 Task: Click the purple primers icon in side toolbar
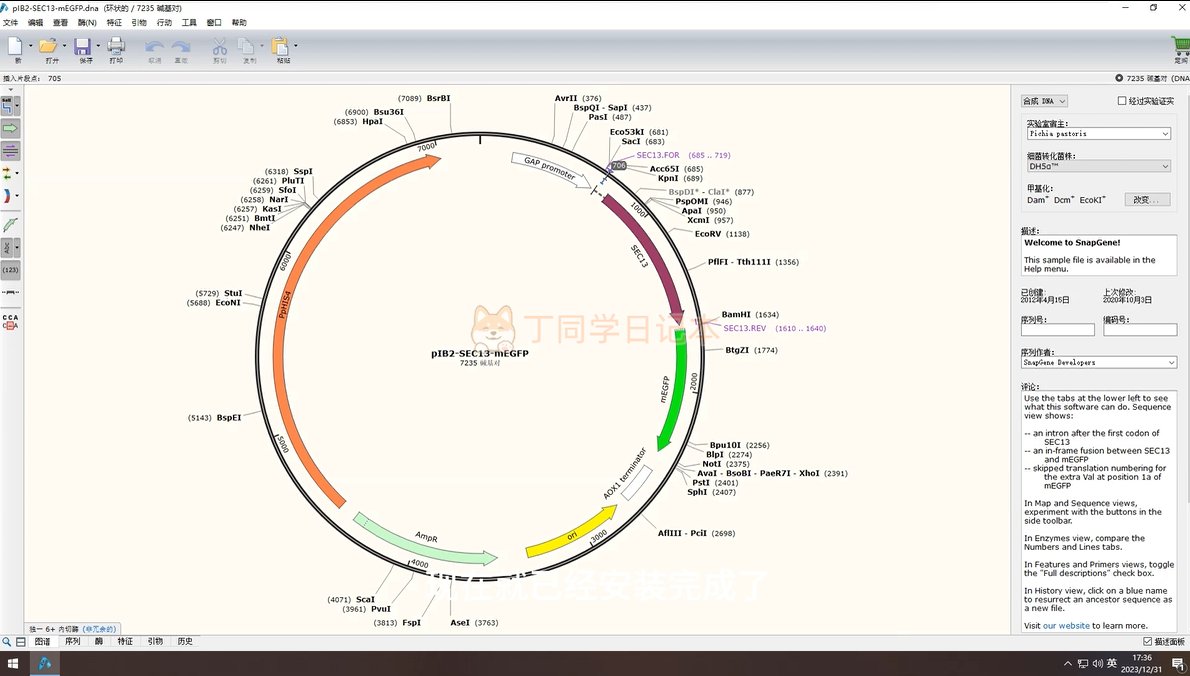click(10, 151)
